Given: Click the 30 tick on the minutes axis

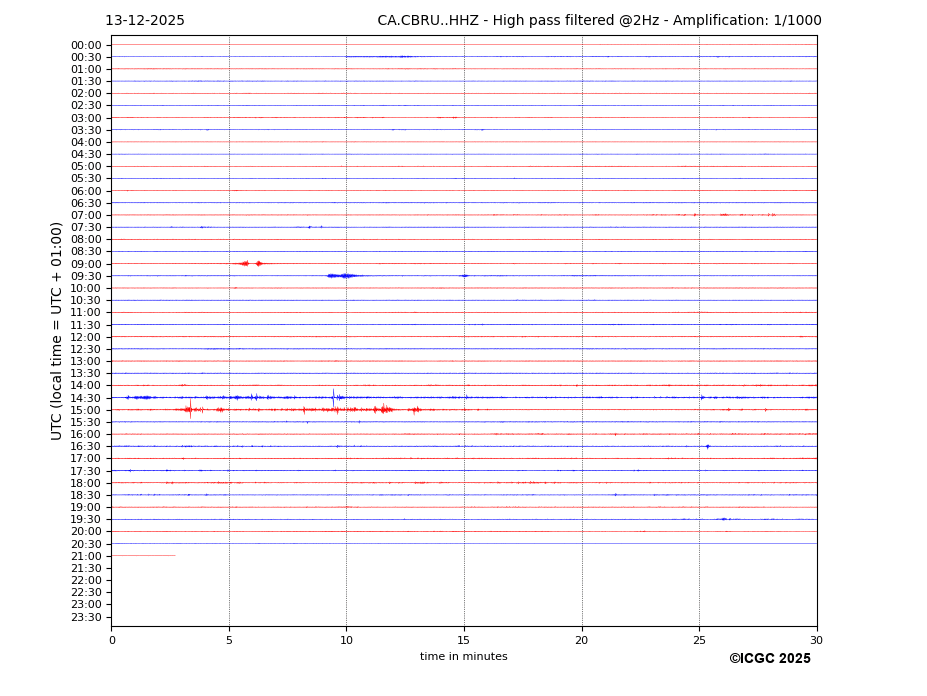Looking at the screenshot, I should pyautogui.click(x=816, y=641).
